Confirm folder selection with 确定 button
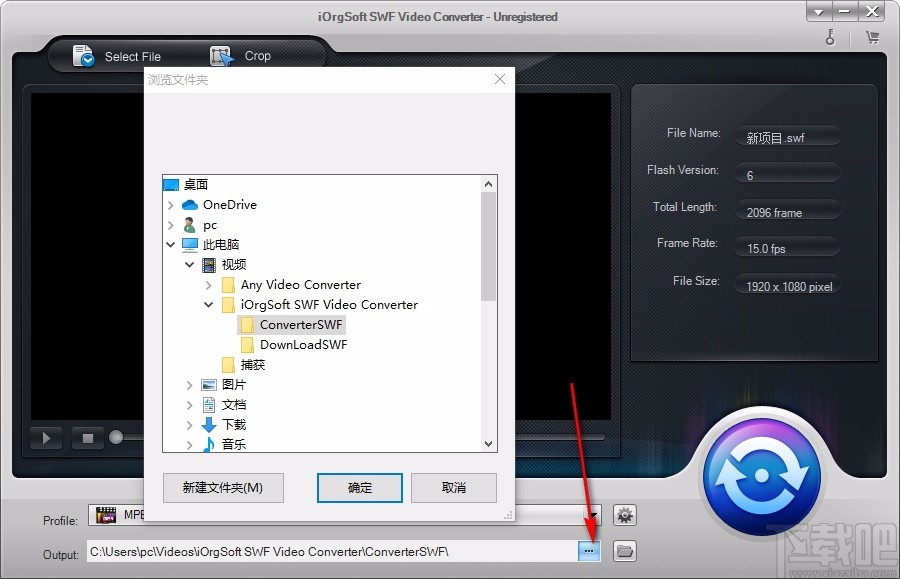 (x=359, y=488)
